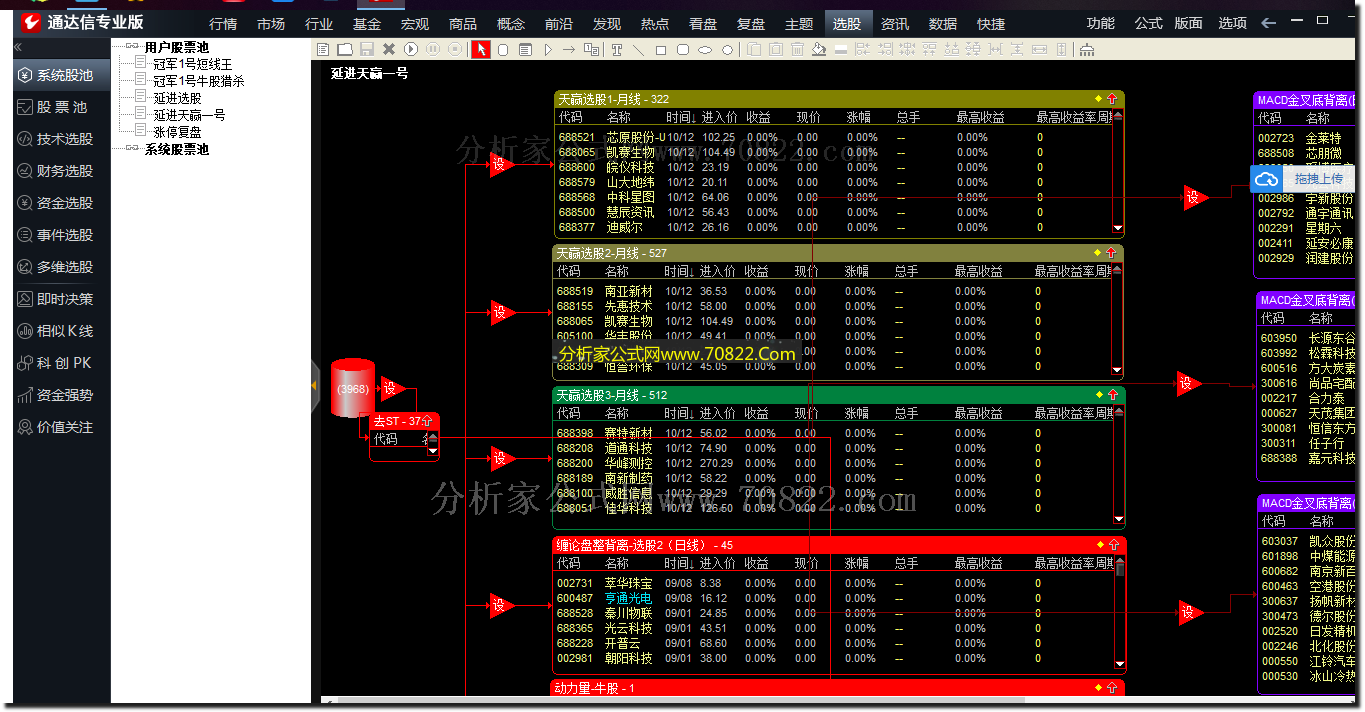Select 资金强势 in the left sidebar
Screen dimensions: 1365x712
point(62,395)
